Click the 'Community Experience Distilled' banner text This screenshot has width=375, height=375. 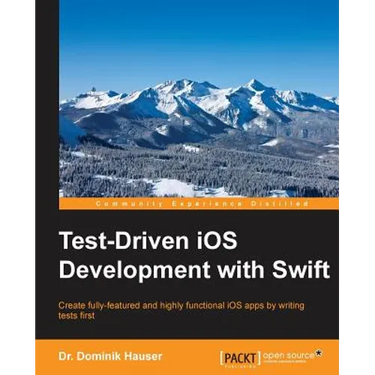202,203
